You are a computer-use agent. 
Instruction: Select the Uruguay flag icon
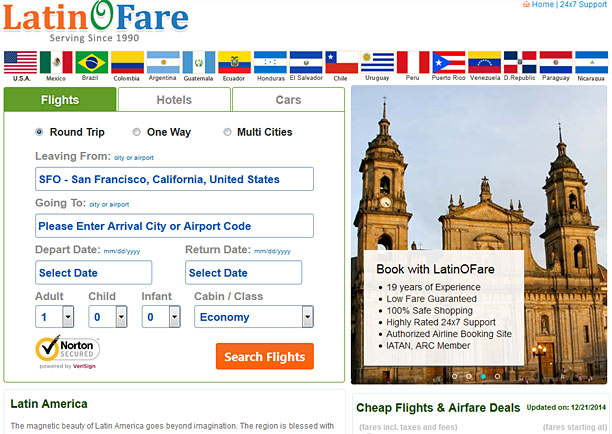(x=377, y=62)
